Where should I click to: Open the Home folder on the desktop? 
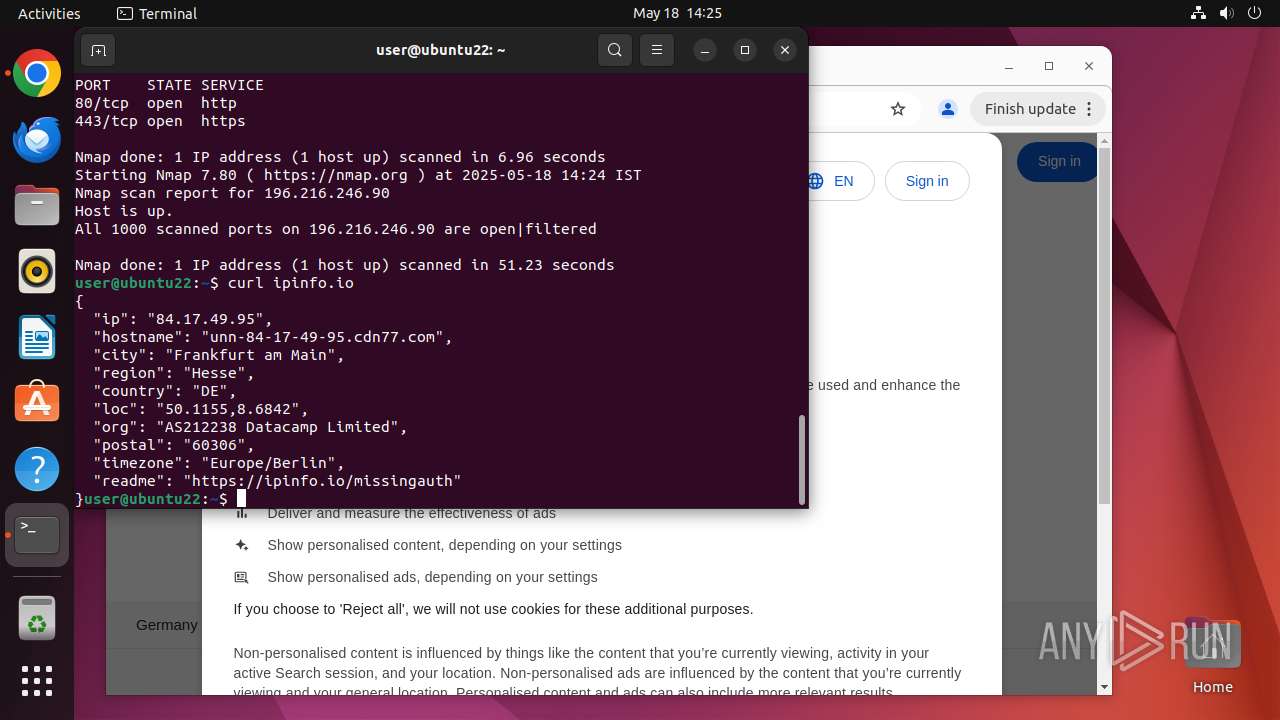1212,655
